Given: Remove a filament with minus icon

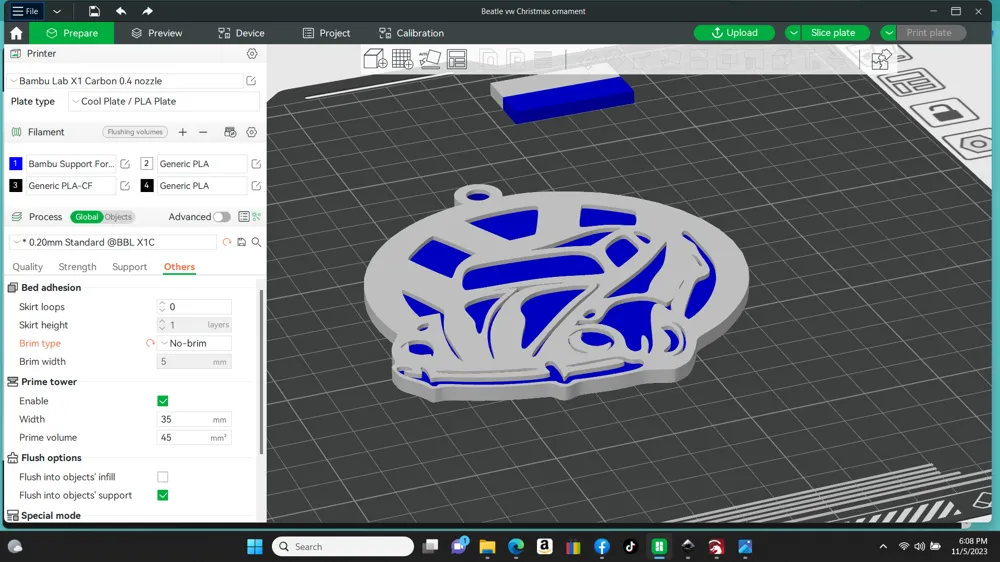Looking at the screenshot, I should 203,132.
